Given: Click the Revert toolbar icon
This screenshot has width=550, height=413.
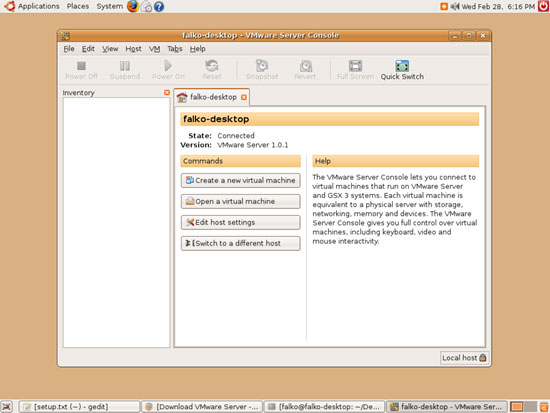Looking at the screenshot, I should click(x=306, y=66).
